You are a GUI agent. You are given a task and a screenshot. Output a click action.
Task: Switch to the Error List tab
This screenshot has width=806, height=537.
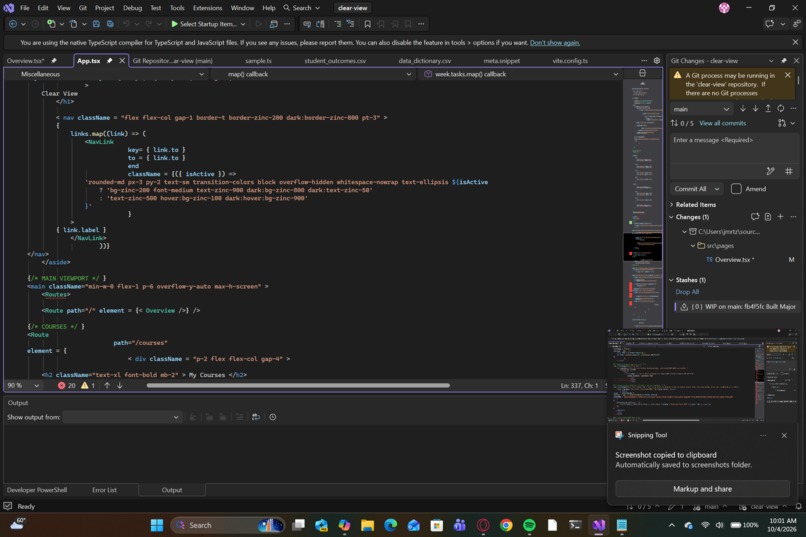[104, 490]
